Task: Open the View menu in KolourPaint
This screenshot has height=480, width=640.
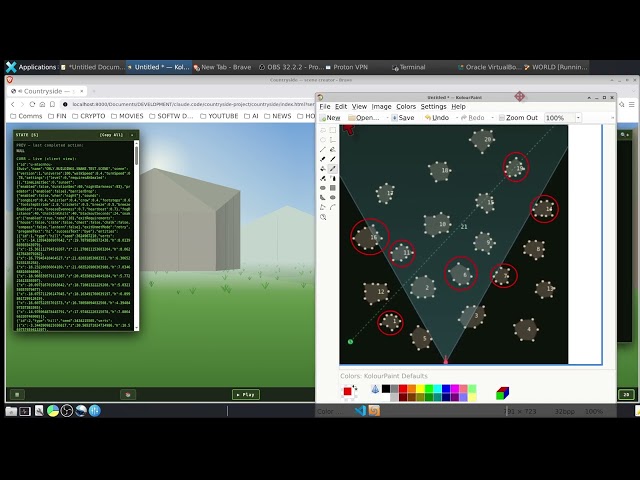Action: pos(359,107)
